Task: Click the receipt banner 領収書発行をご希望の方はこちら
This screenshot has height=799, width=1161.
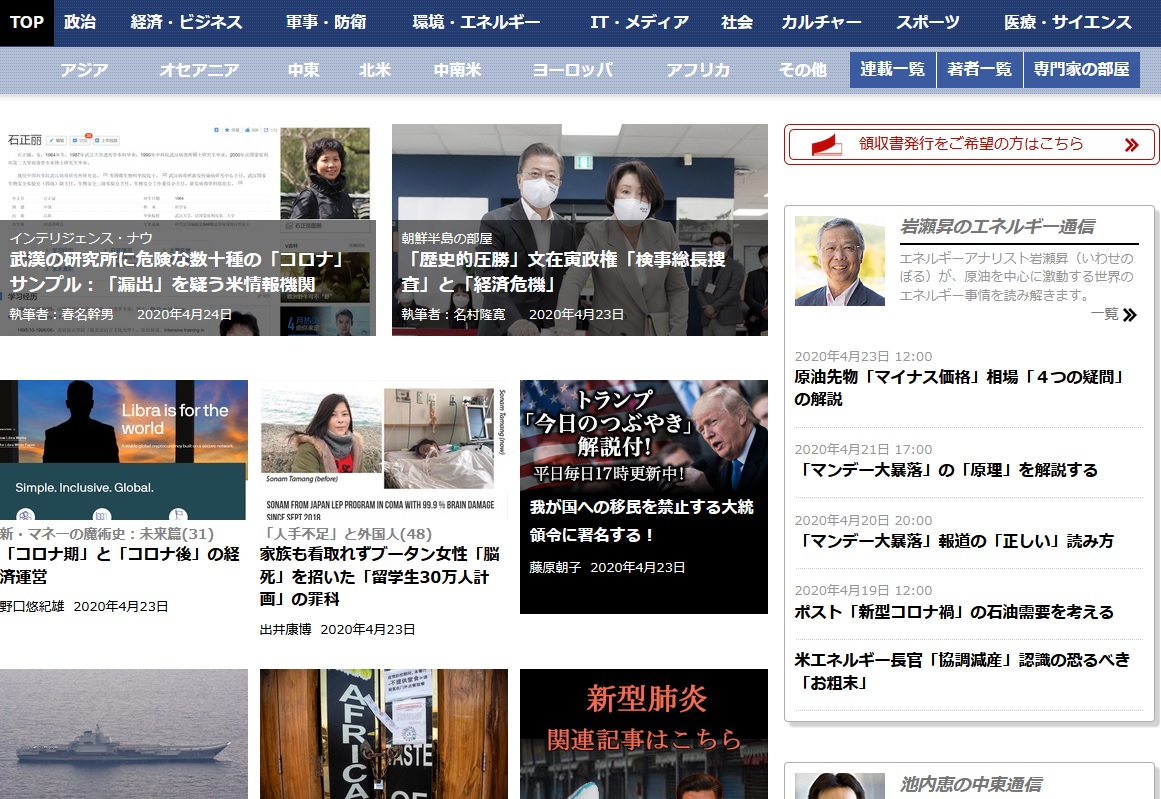Action: pyautogui.click(x=971, y=144)
